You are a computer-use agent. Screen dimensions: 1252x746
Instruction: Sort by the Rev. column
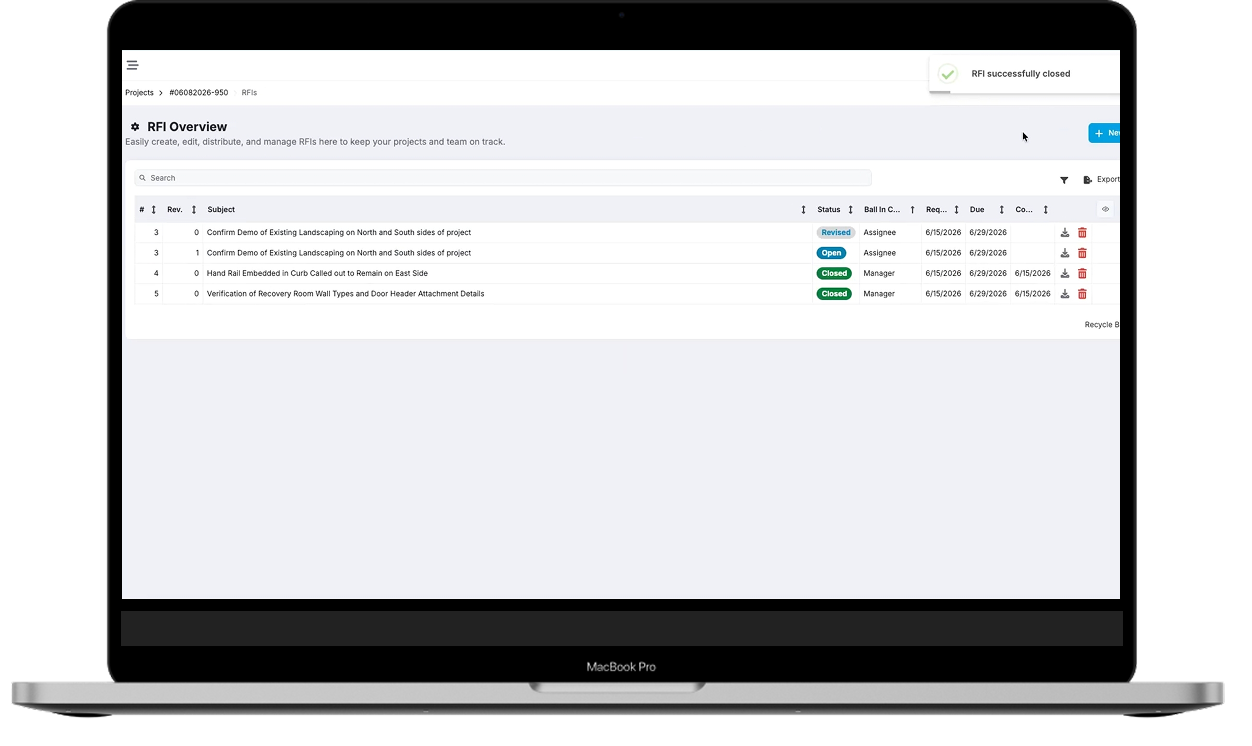[x=193, y=210]
